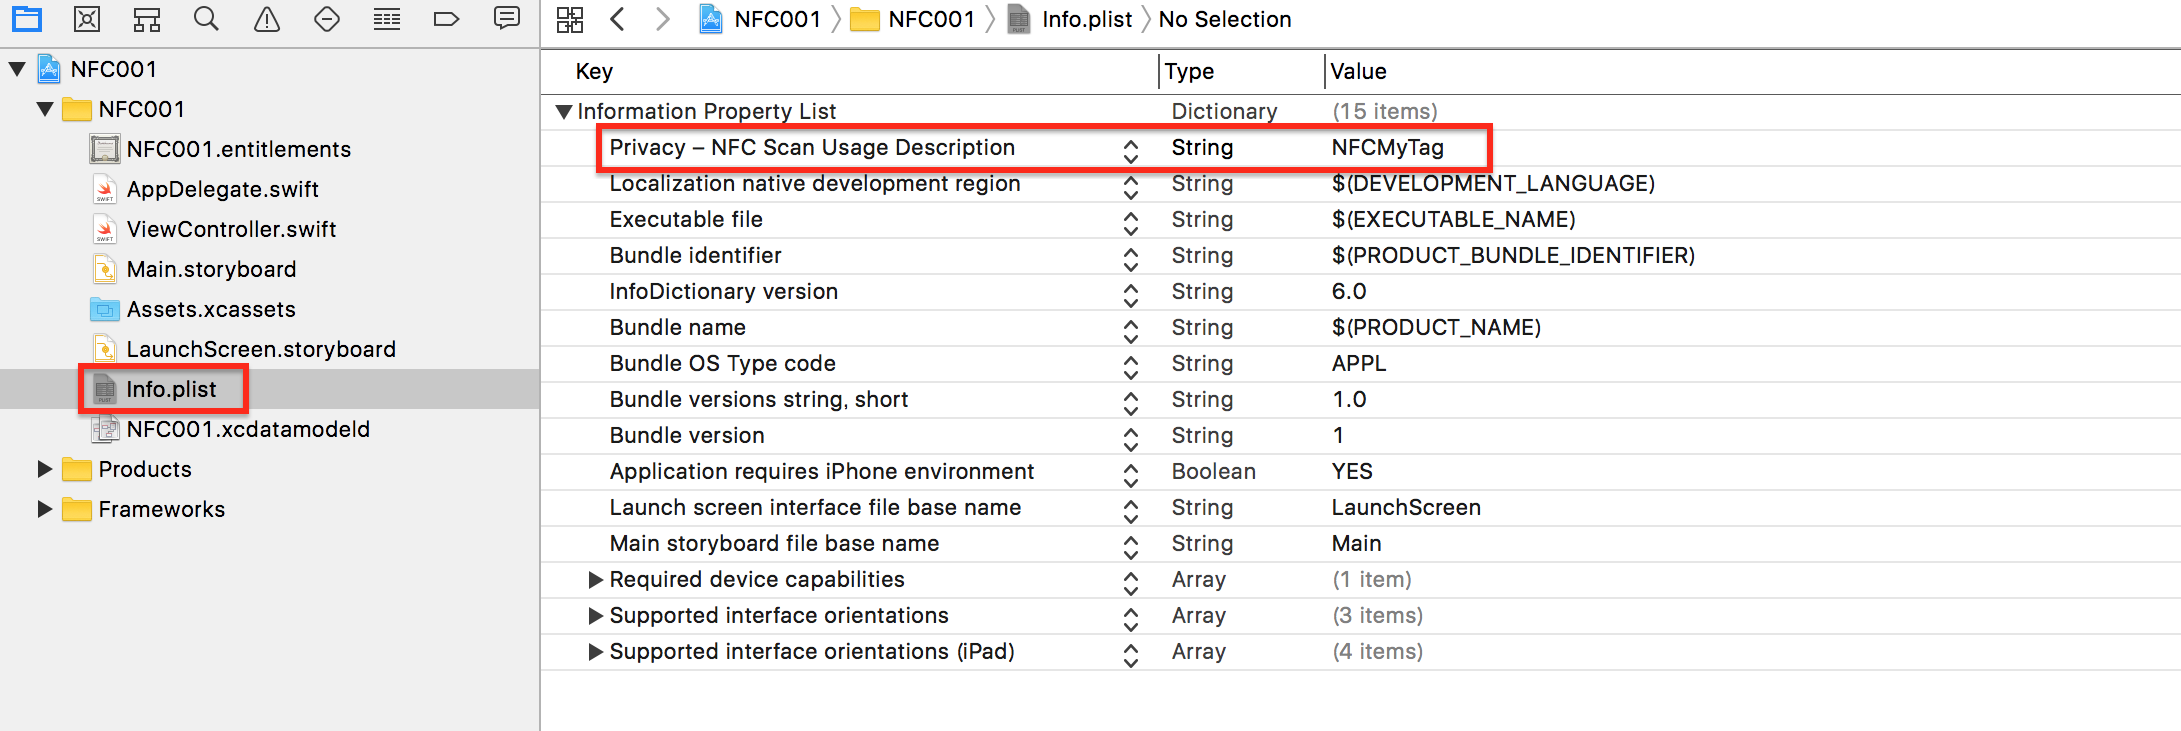Show the Debug navigator

click(387, 19)
